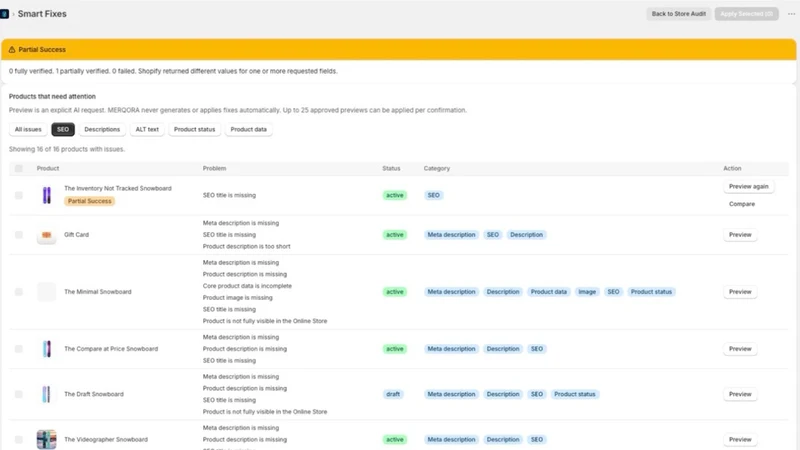
Task: Click 'Products that need attention' heading
Action: coord(52,96)
